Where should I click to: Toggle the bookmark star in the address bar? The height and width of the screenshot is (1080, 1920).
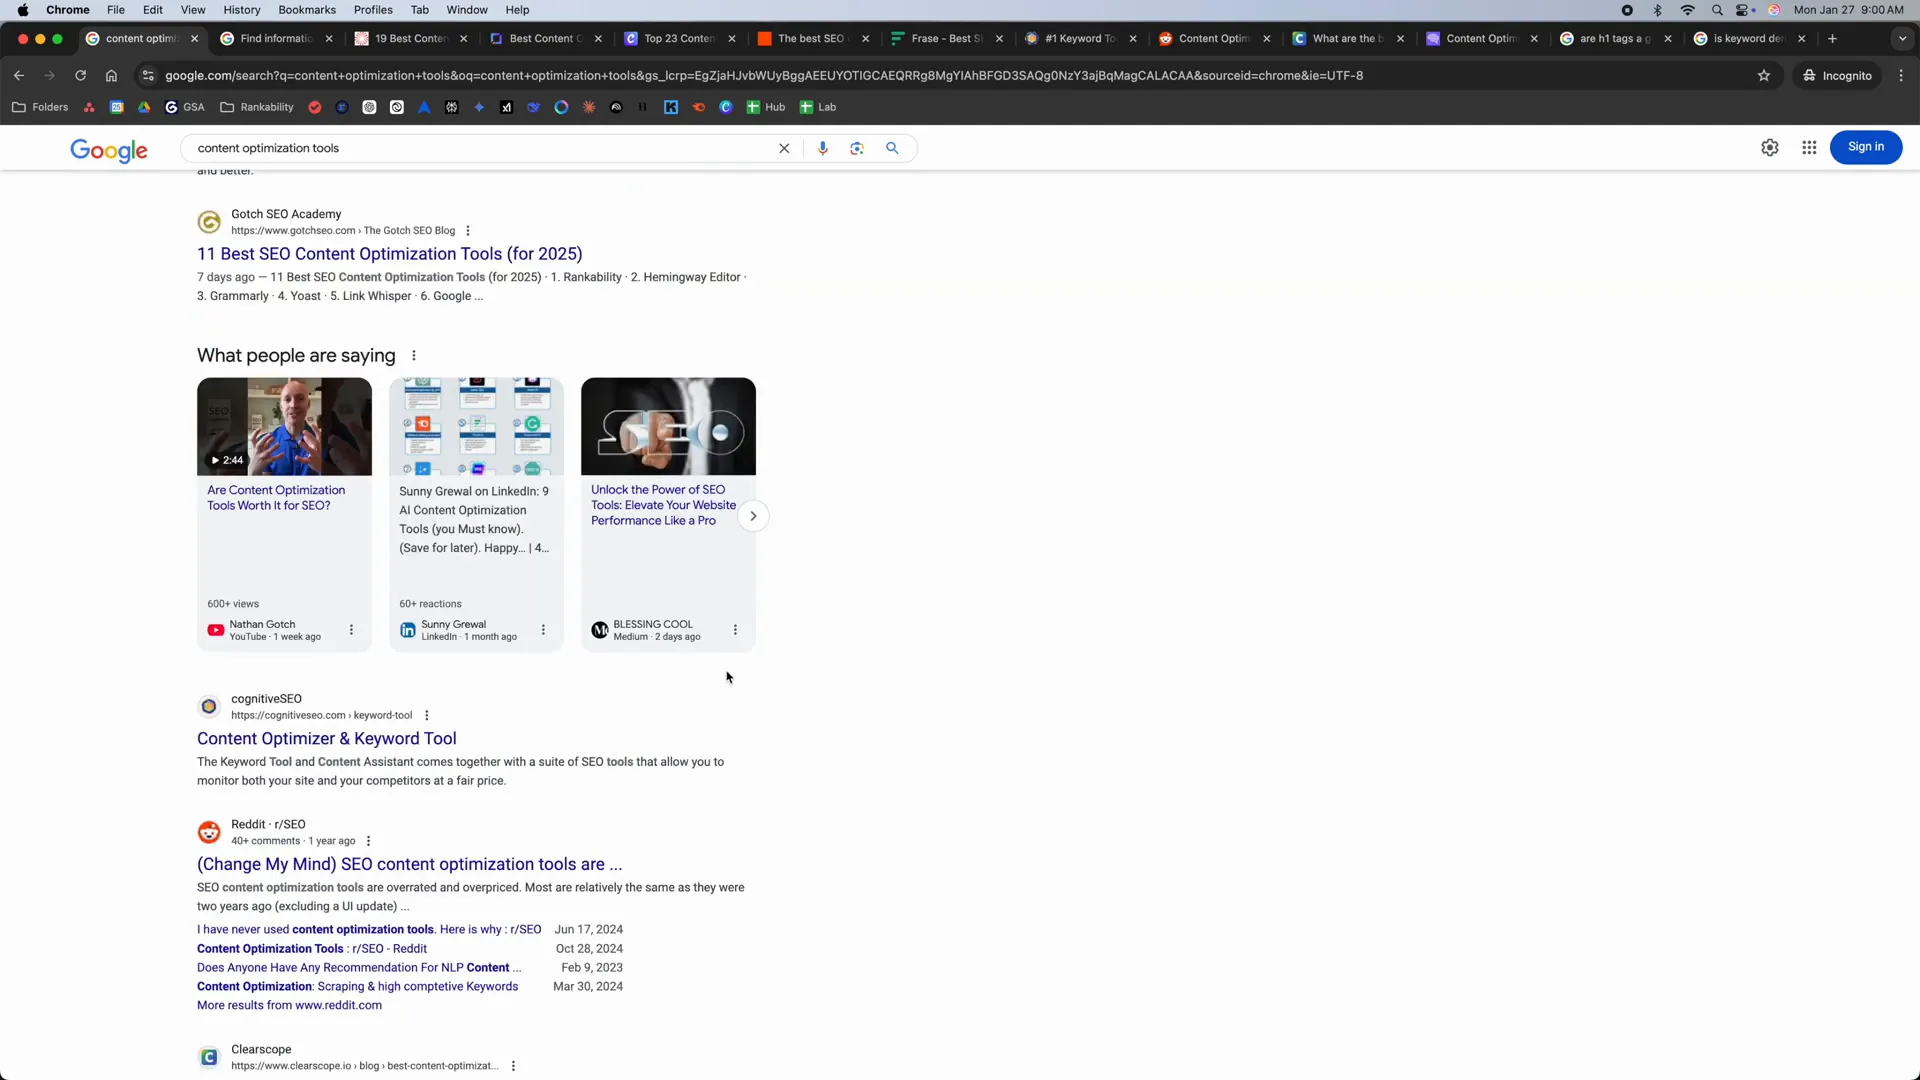point(1765,75)
